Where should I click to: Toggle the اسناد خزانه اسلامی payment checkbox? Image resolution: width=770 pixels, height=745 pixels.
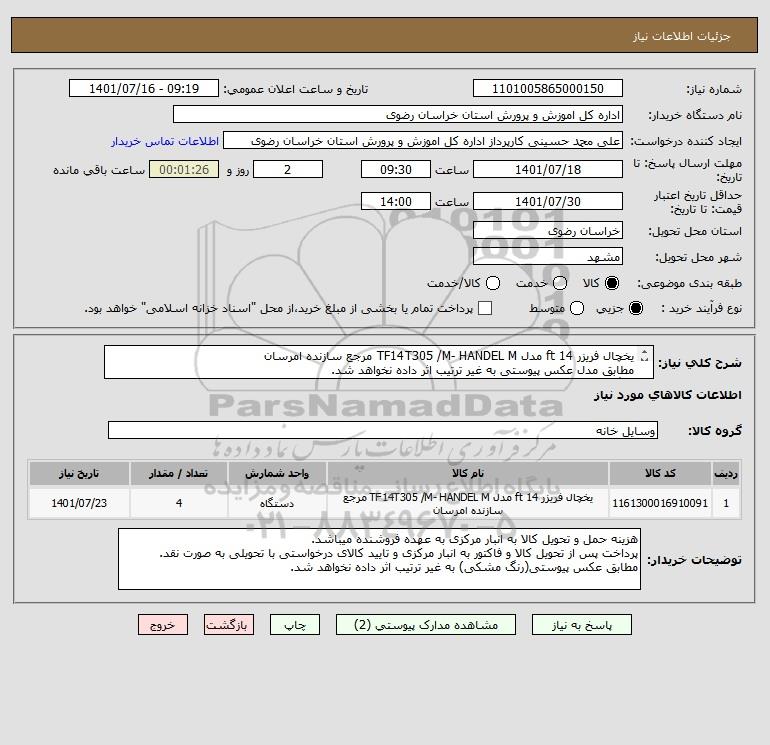485,308
